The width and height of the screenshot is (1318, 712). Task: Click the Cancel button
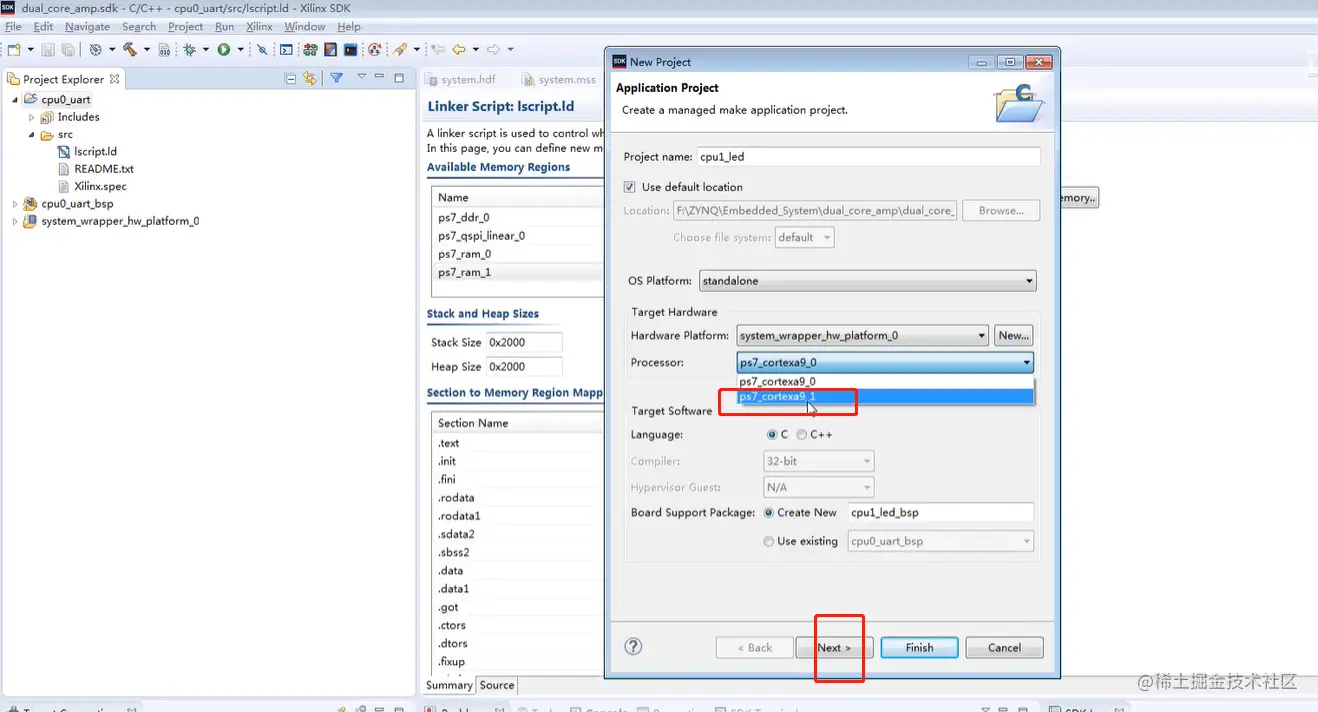pyautogui.click(x=1004, y=648)
